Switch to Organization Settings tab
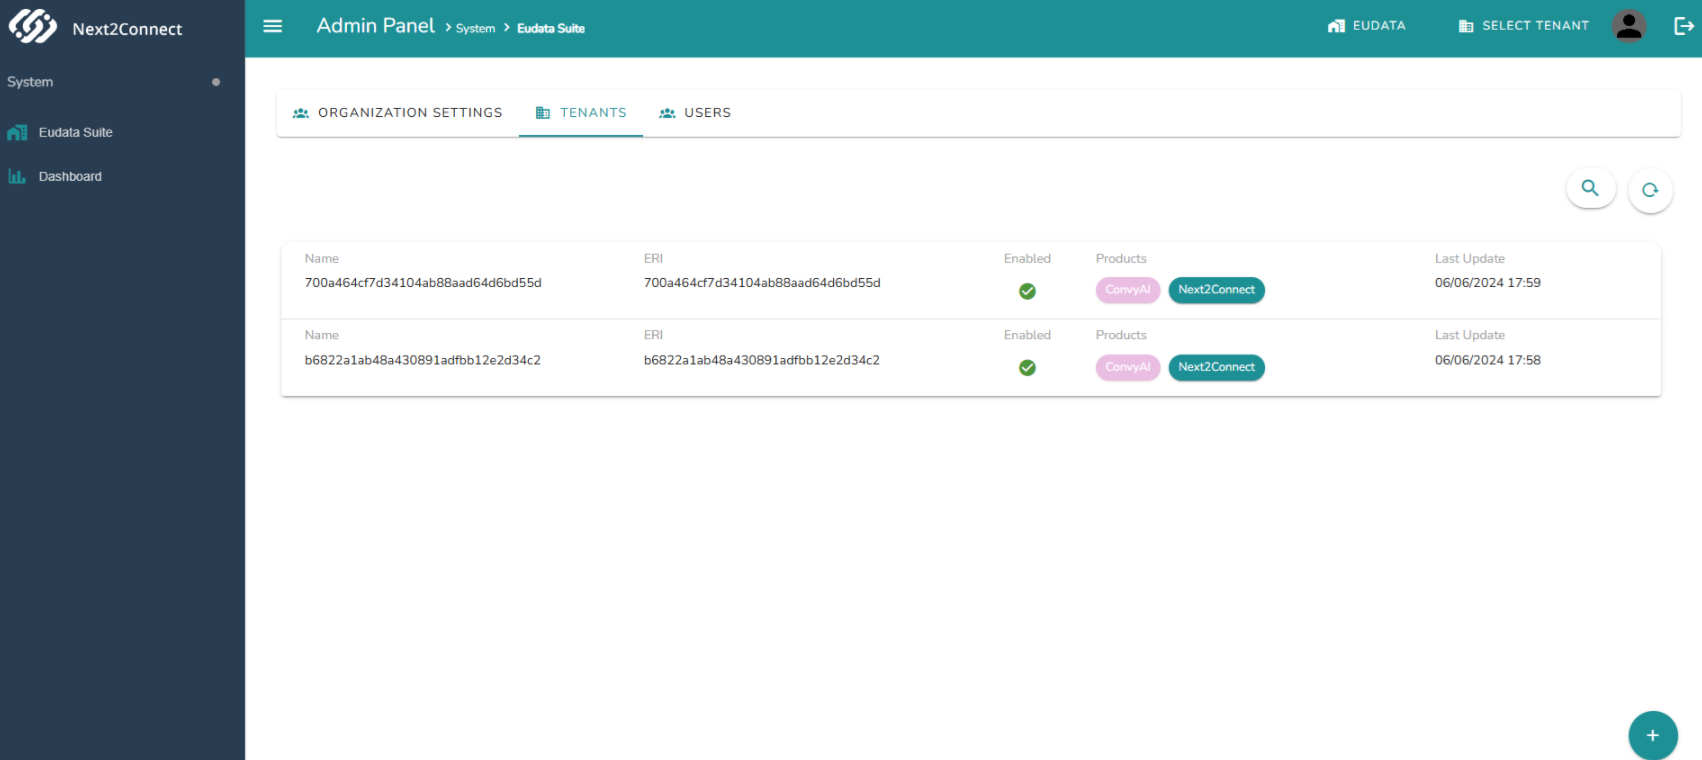 click(398, 113)
